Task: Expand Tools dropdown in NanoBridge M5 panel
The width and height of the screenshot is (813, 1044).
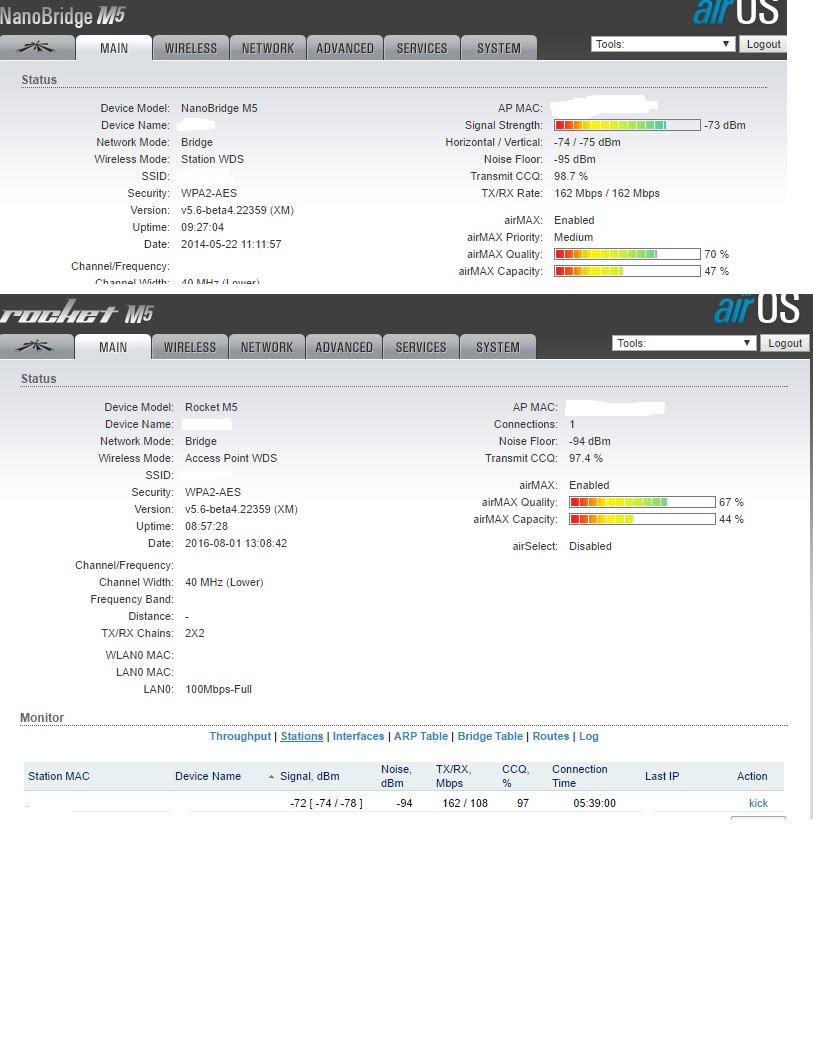Action: (x=663, y=44)
